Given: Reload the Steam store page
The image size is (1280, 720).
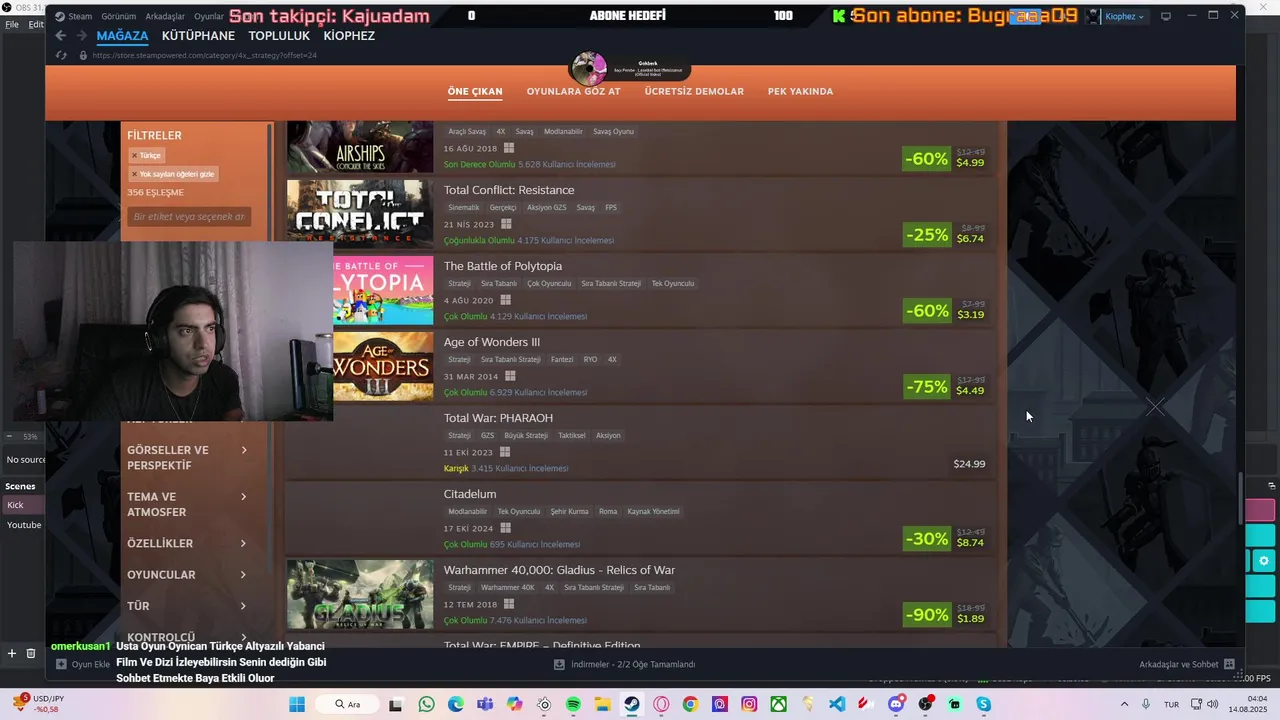Looking at the screenshot, I should tap(61, 56).
